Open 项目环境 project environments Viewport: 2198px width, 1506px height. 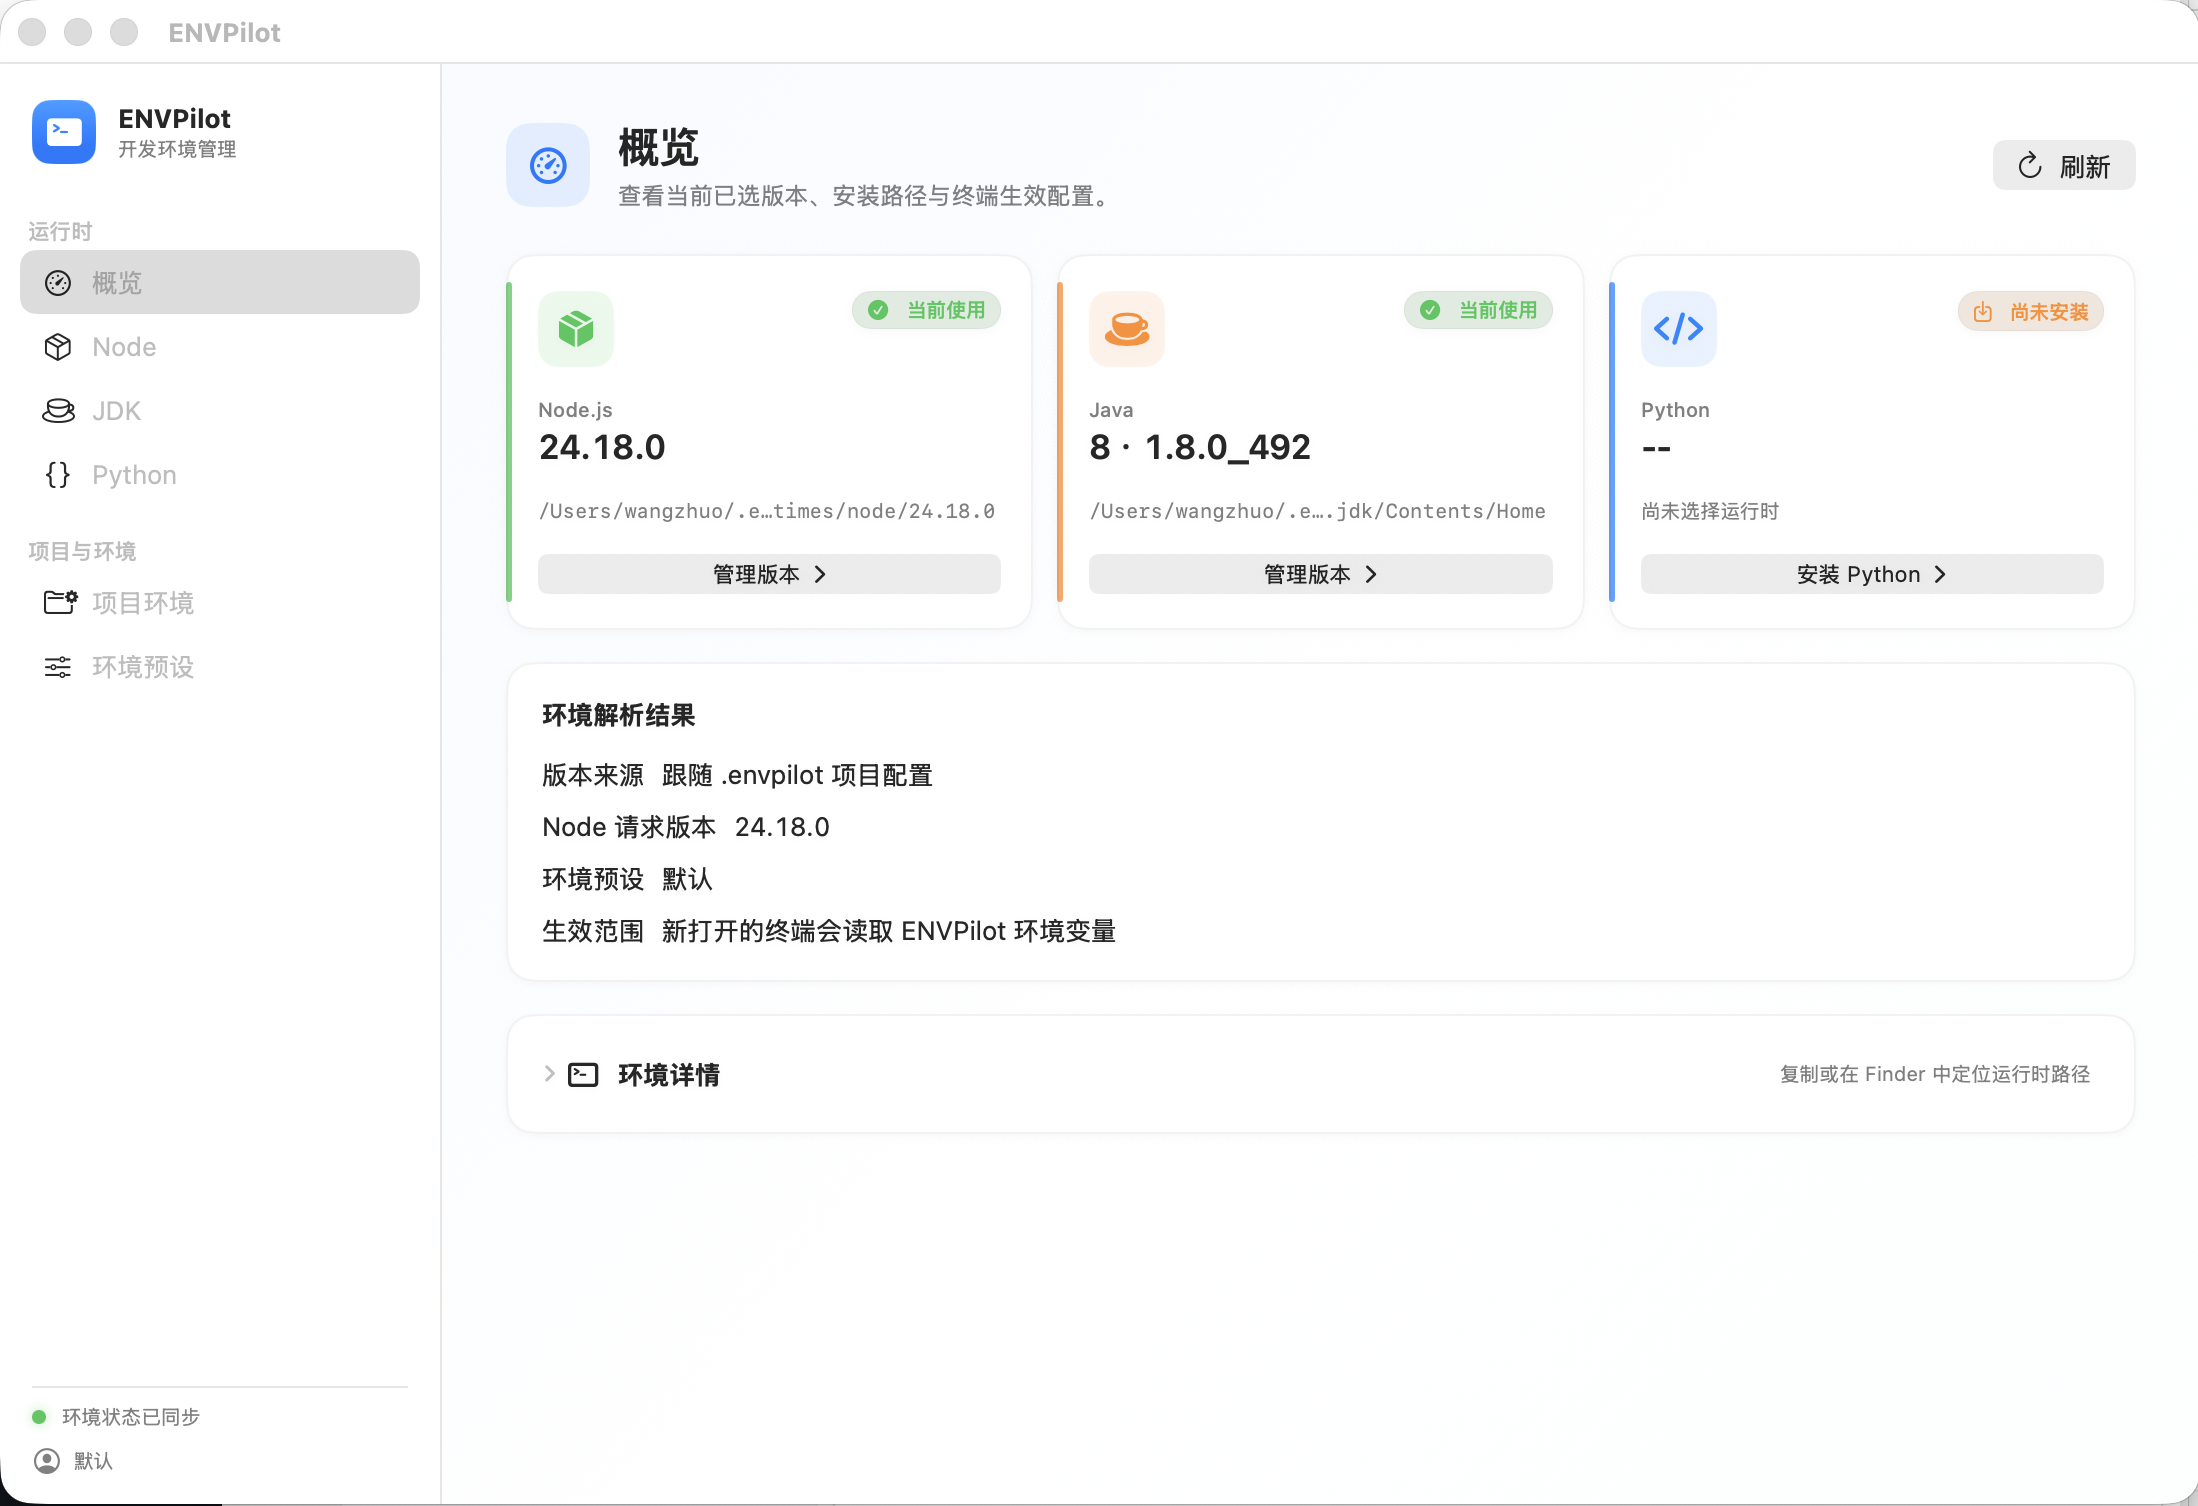pyautogui.click(x=220, y=603)
